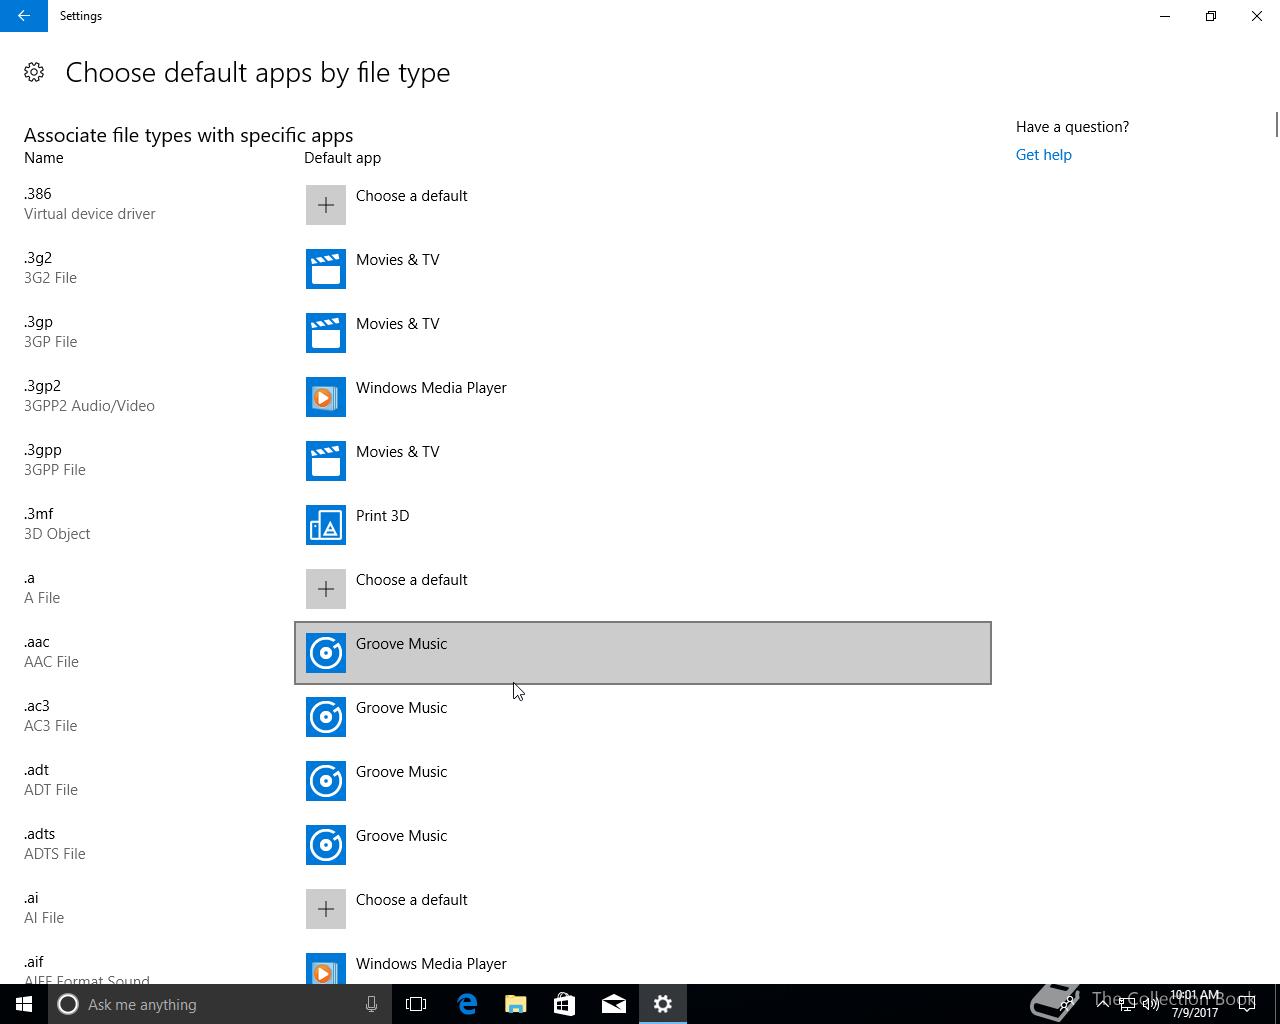Click the volume speaker tray icon
This screenshot has height=1024, width=1280.
pyautogui.click(x=1150, y=1004)
